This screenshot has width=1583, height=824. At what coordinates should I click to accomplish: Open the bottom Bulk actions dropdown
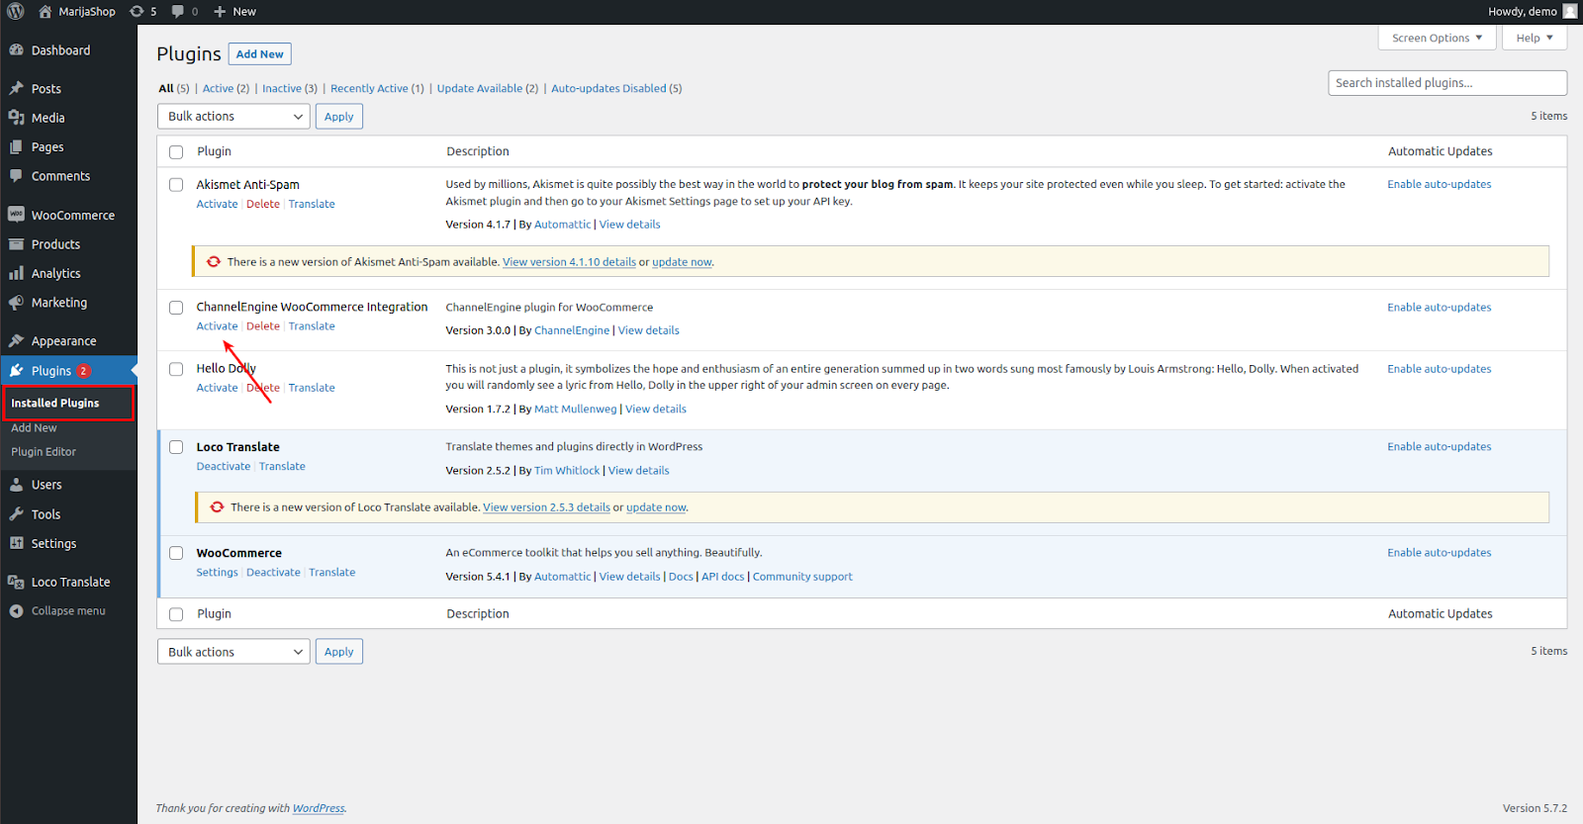click(x=234, y=652)
